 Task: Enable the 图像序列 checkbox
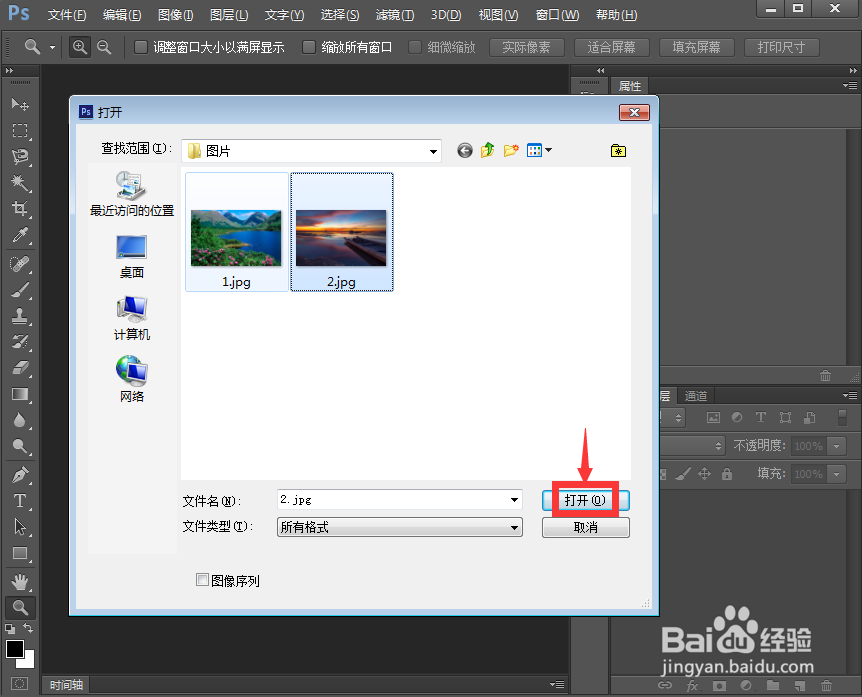pyautogui.click(x=203, y=580)
